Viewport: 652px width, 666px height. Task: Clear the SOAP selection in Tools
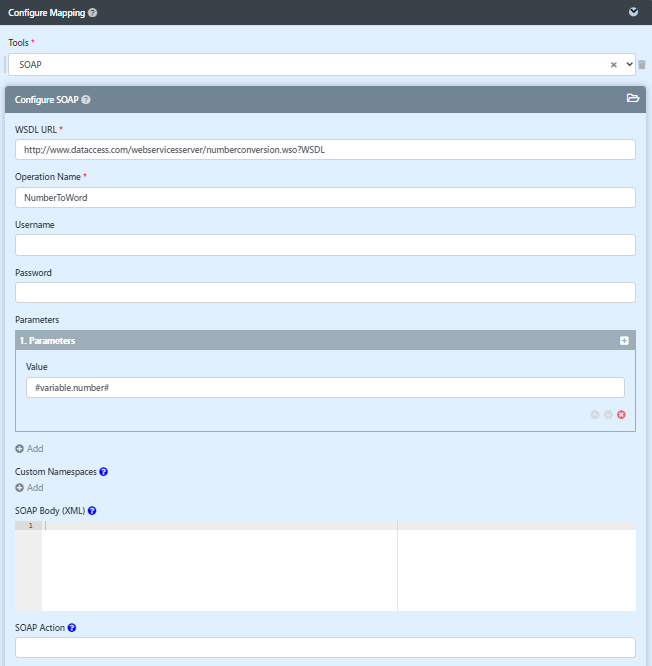pos(613,65)
